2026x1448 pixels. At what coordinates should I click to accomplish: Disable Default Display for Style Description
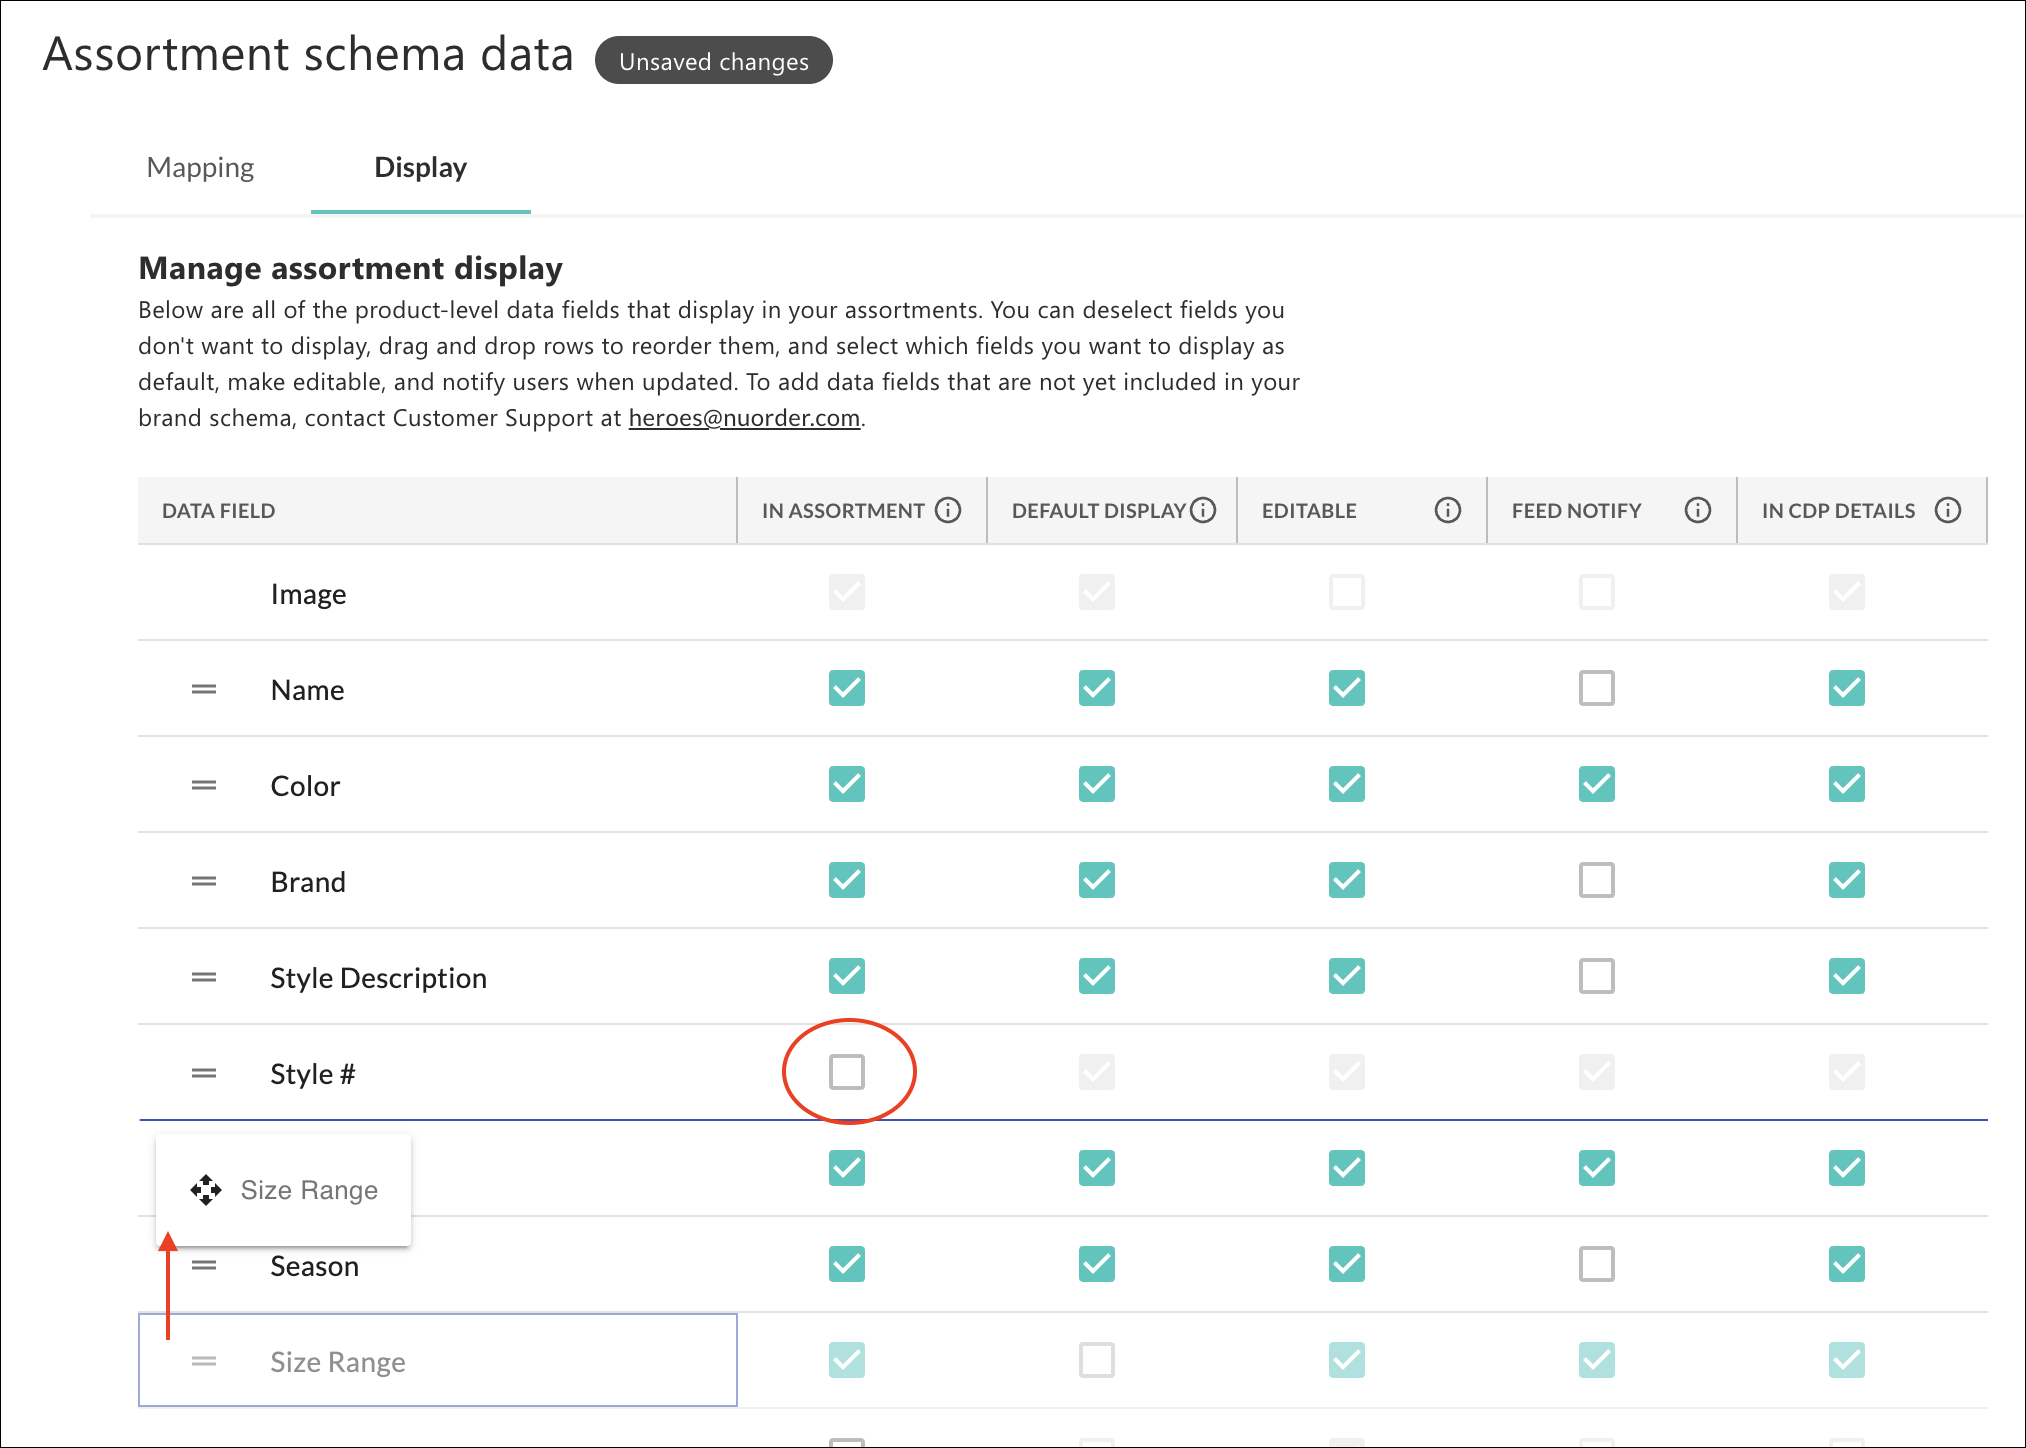pos(1096,976)
